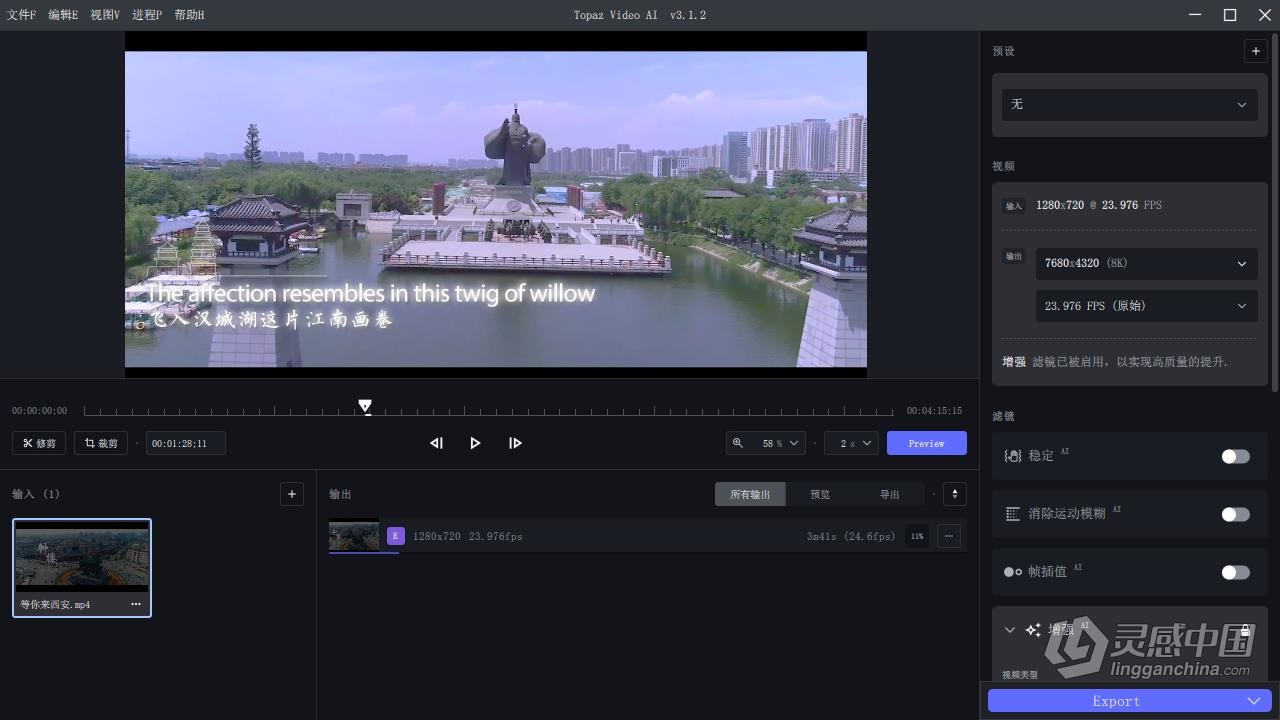Open the 文件F menu

coord(21,15)
